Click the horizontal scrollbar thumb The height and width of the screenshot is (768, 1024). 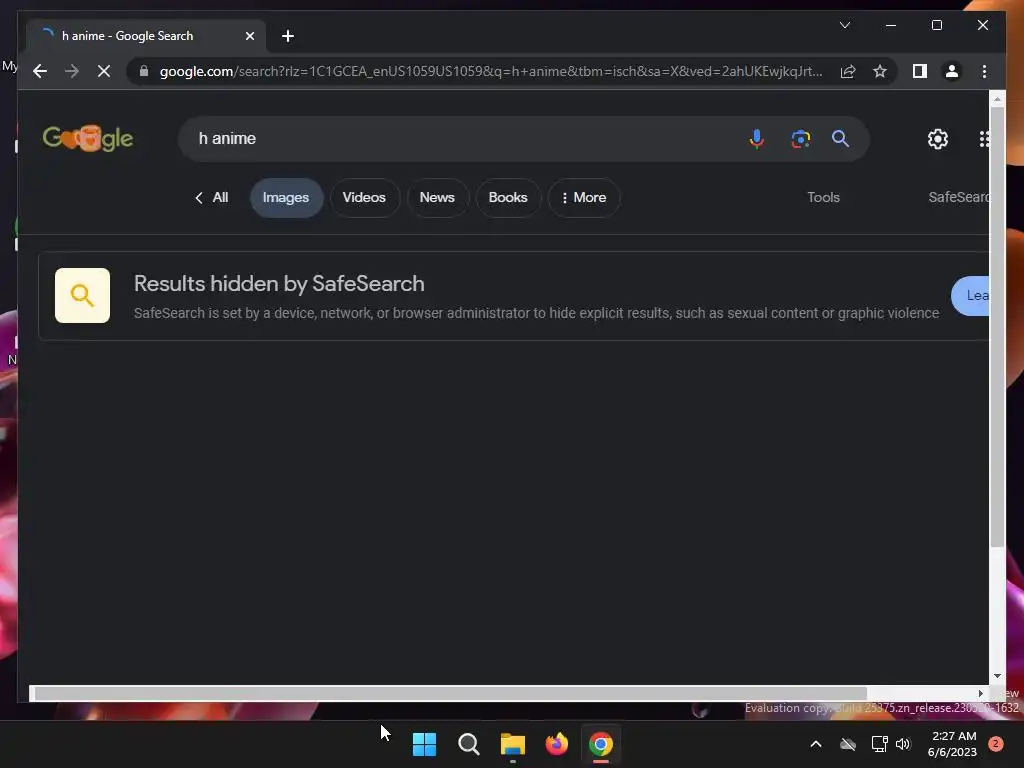pos(451,693)
